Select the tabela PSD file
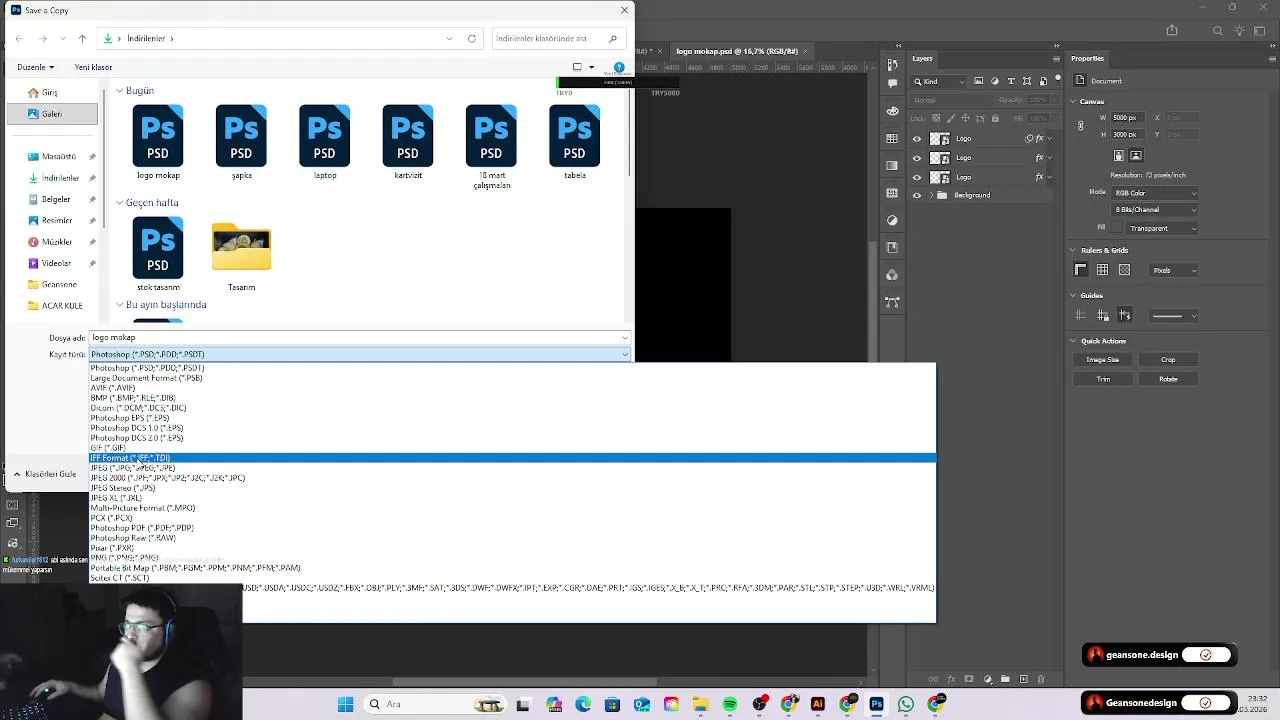1280x720 pixels. 574,142
